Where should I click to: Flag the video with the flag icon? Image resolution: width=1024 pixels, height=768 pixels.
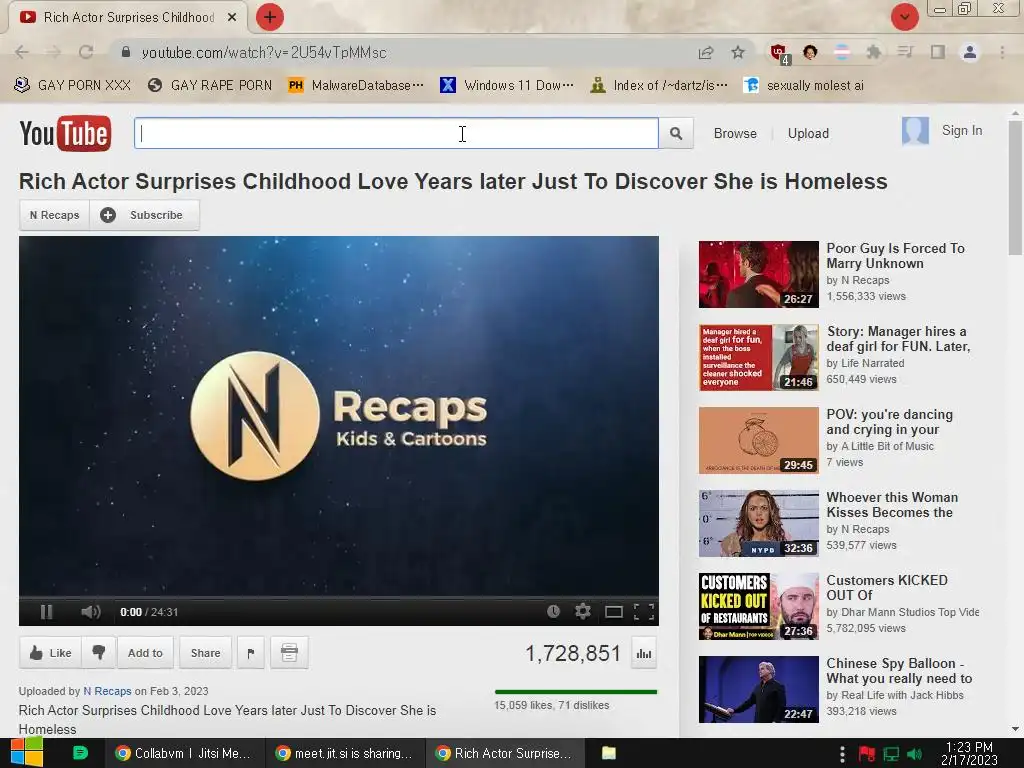251,652
